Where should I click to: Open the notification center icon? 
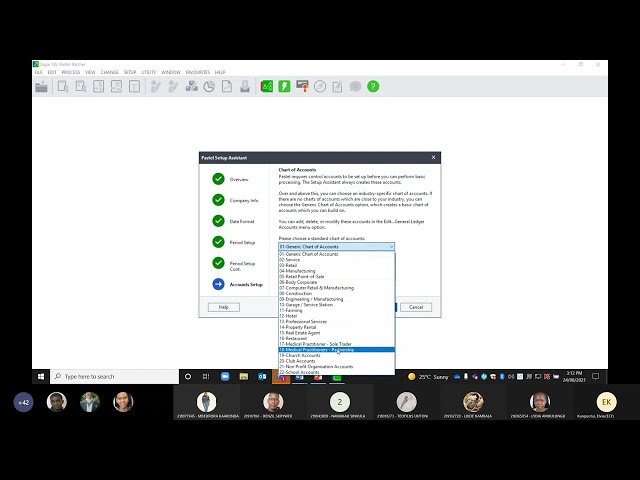coord(596,376)
